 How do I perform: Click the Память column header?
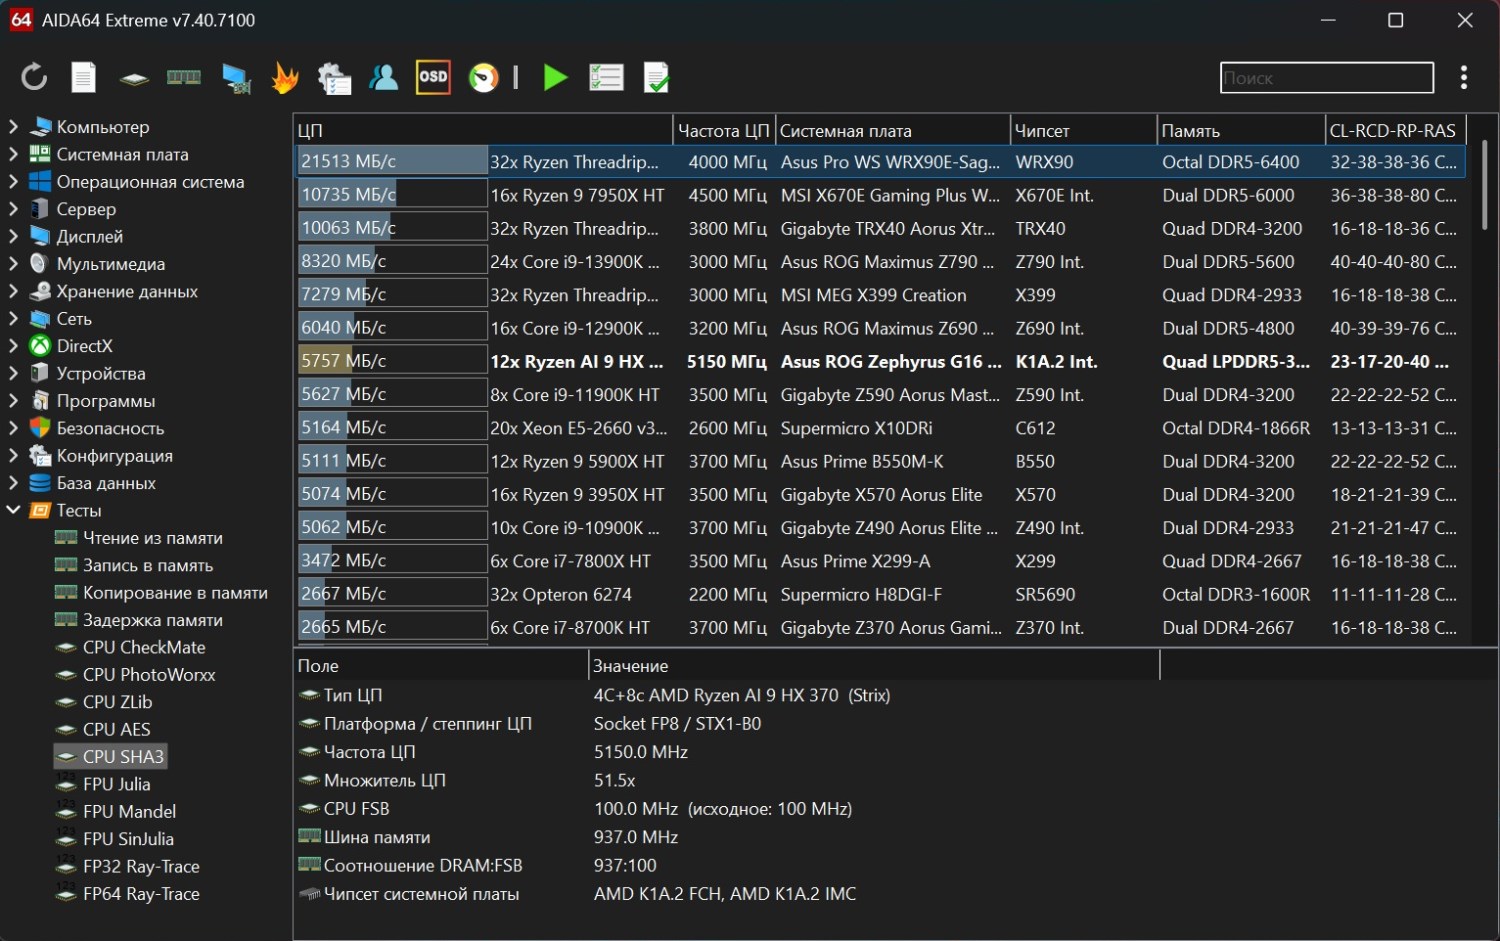(x=1190, y=131)
